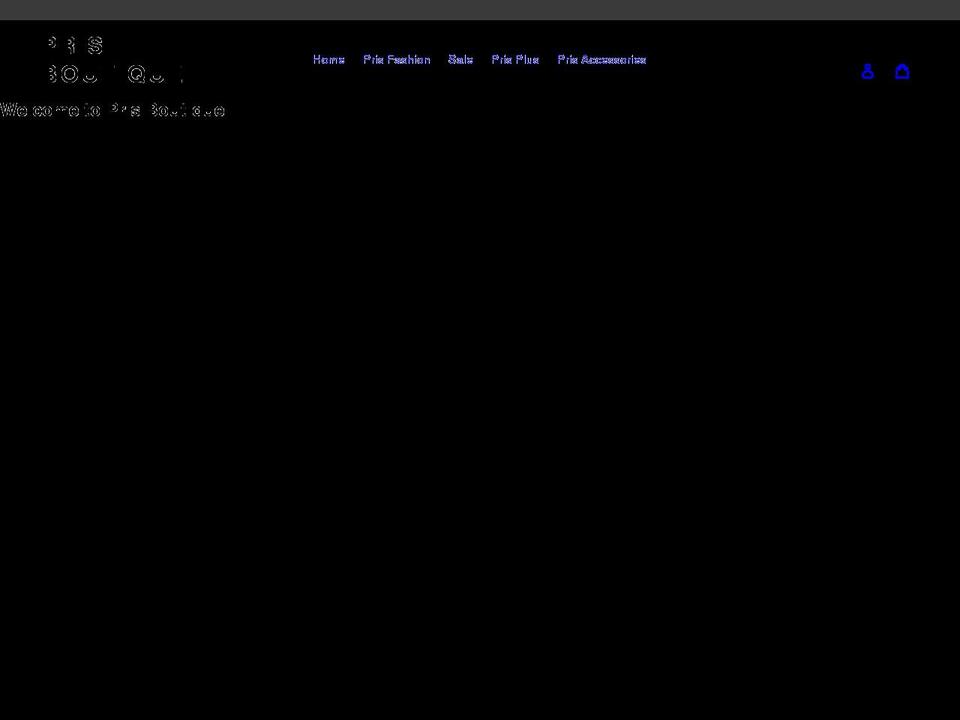This screenshot has width=960, height=720.
Task: Click the Sale link in navigation
Action: point(460,59)
